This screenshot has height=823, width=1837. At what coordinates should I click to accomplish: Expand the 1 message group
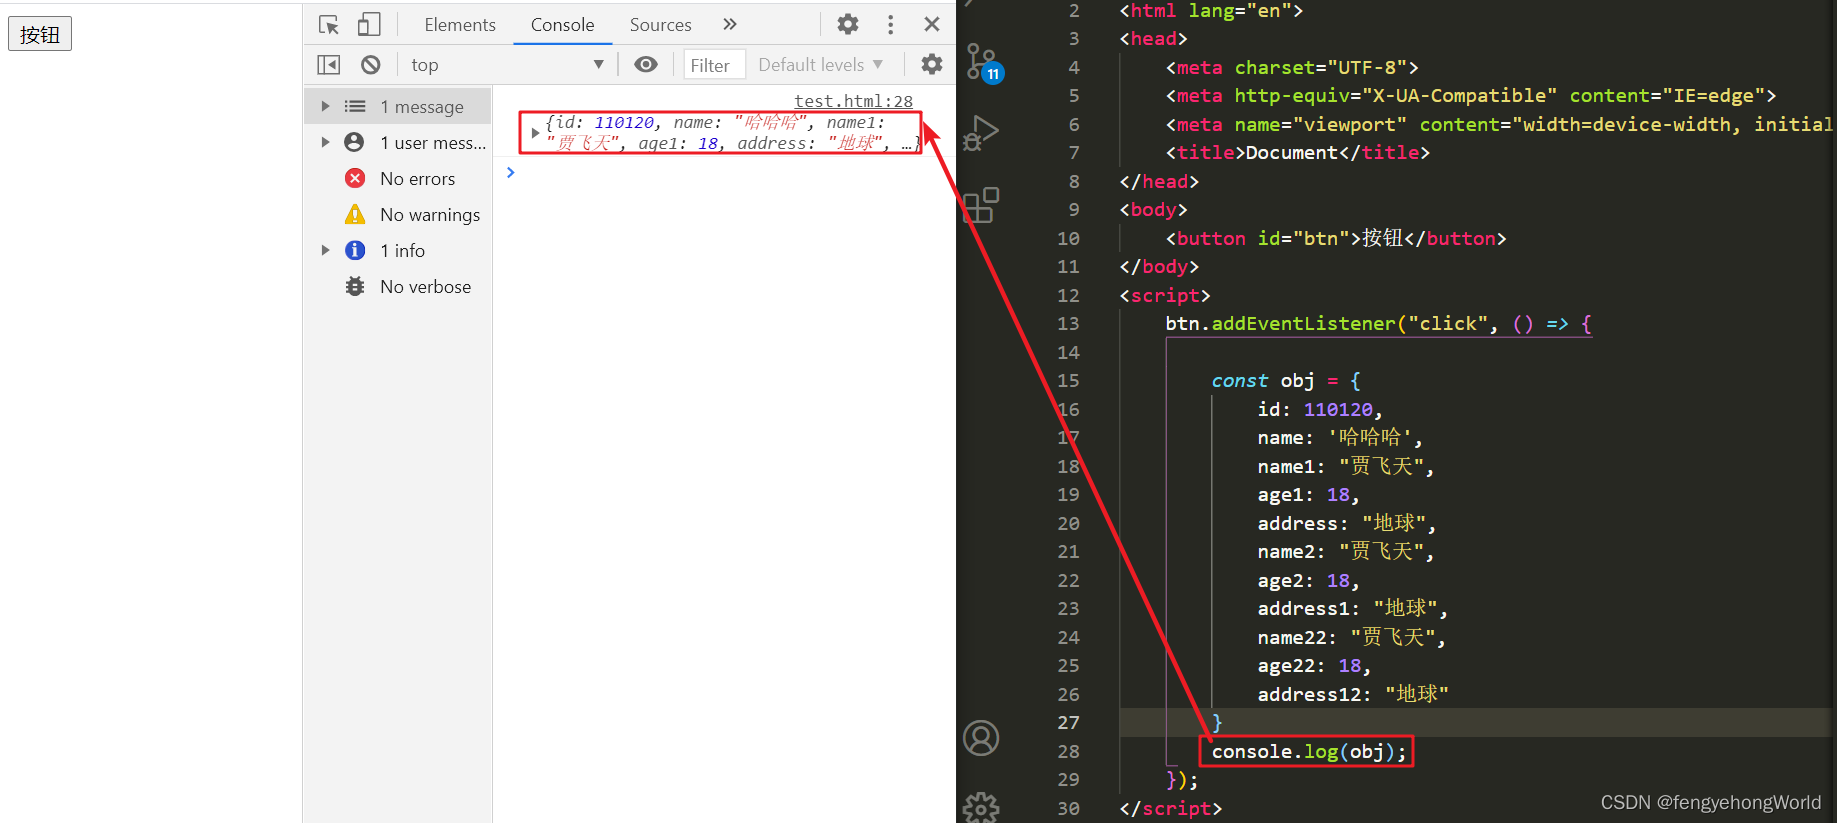[325, 106]
